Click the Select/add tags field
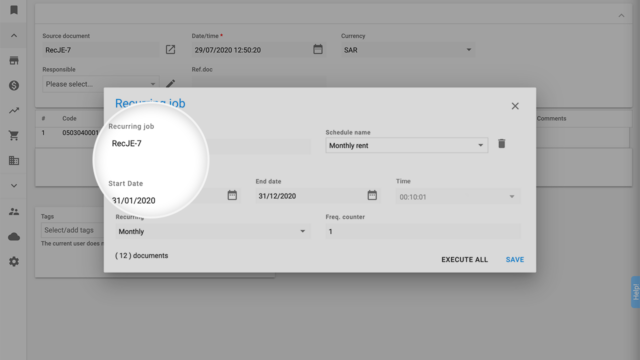This screenshot has height=360, width=640. pyautogui.click(x=72, y=230)
